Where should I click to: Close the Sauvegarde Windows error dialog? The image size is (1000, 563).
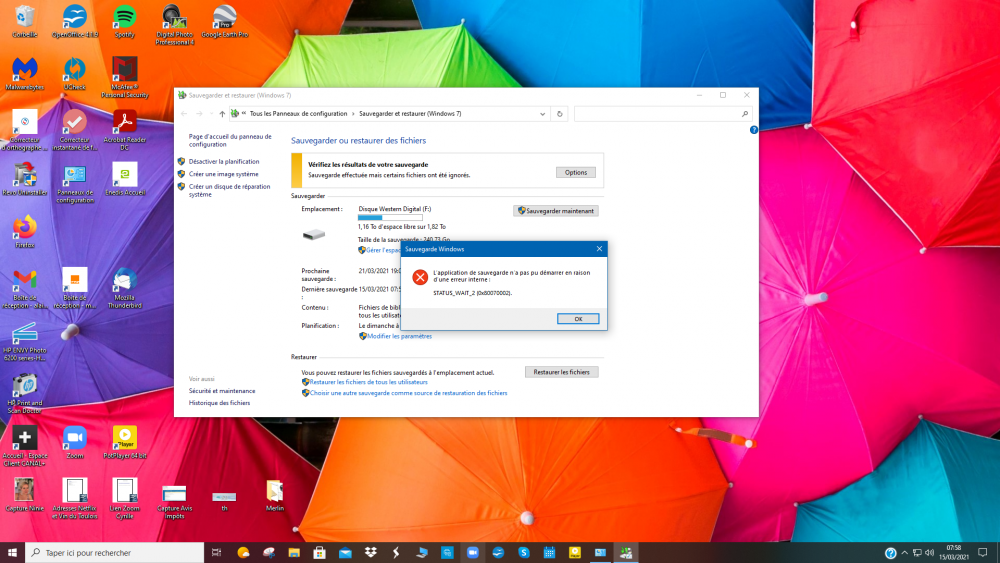click(599, 248)
